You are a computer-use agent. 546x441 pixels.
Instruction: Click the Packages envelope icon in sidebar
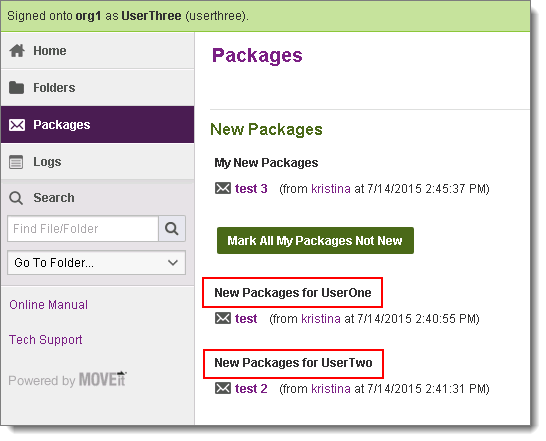(x=17, y=125)
